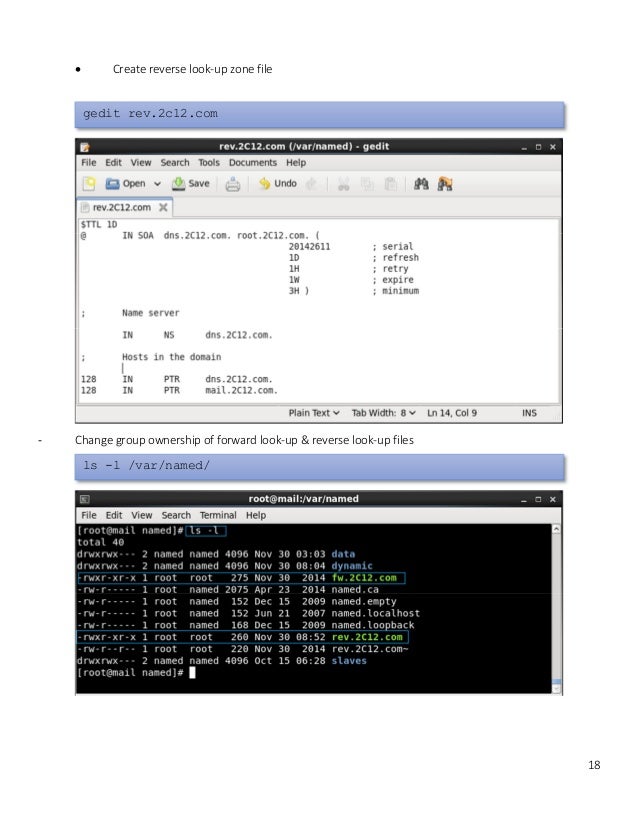
Task: Open the terminal View menu
Action: pos(142,515)
